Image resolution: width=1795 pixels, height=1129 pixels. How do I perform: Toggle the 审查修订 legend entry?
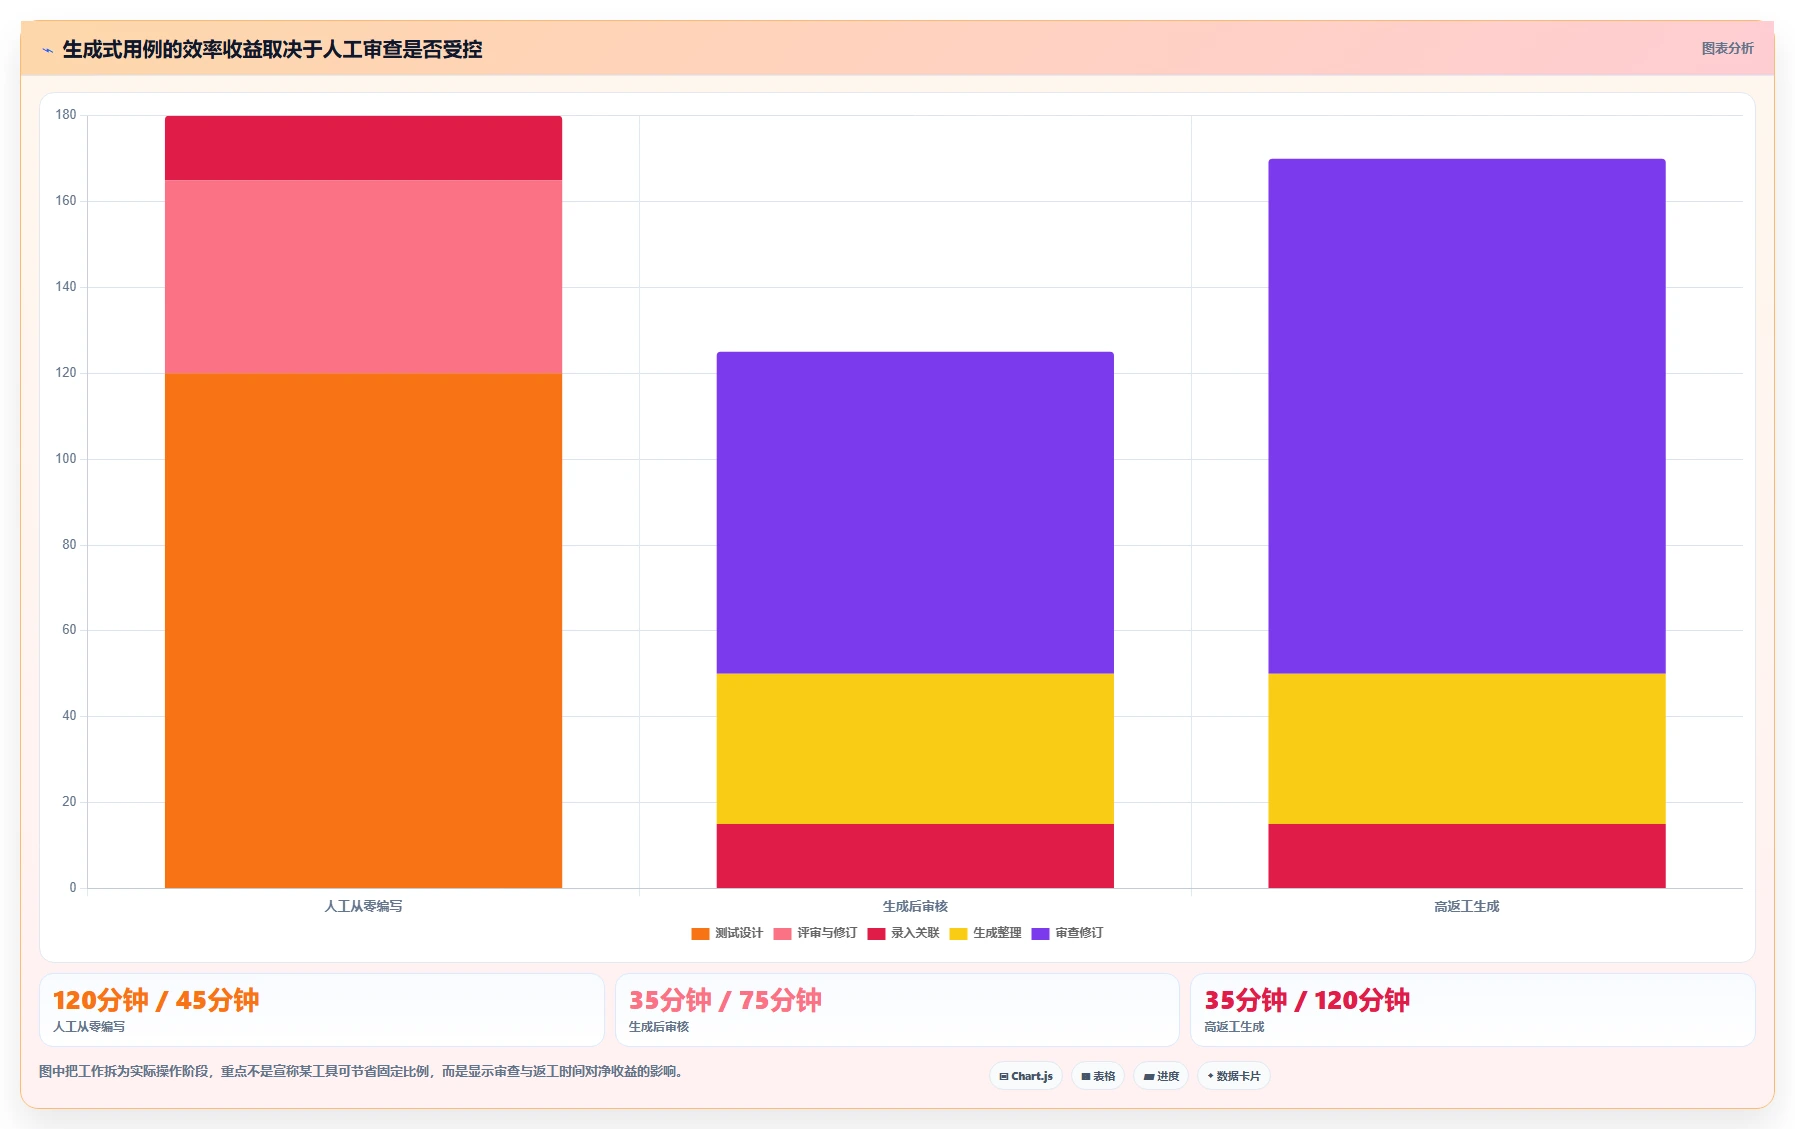pyautogui.click(x=1067, y=933)
